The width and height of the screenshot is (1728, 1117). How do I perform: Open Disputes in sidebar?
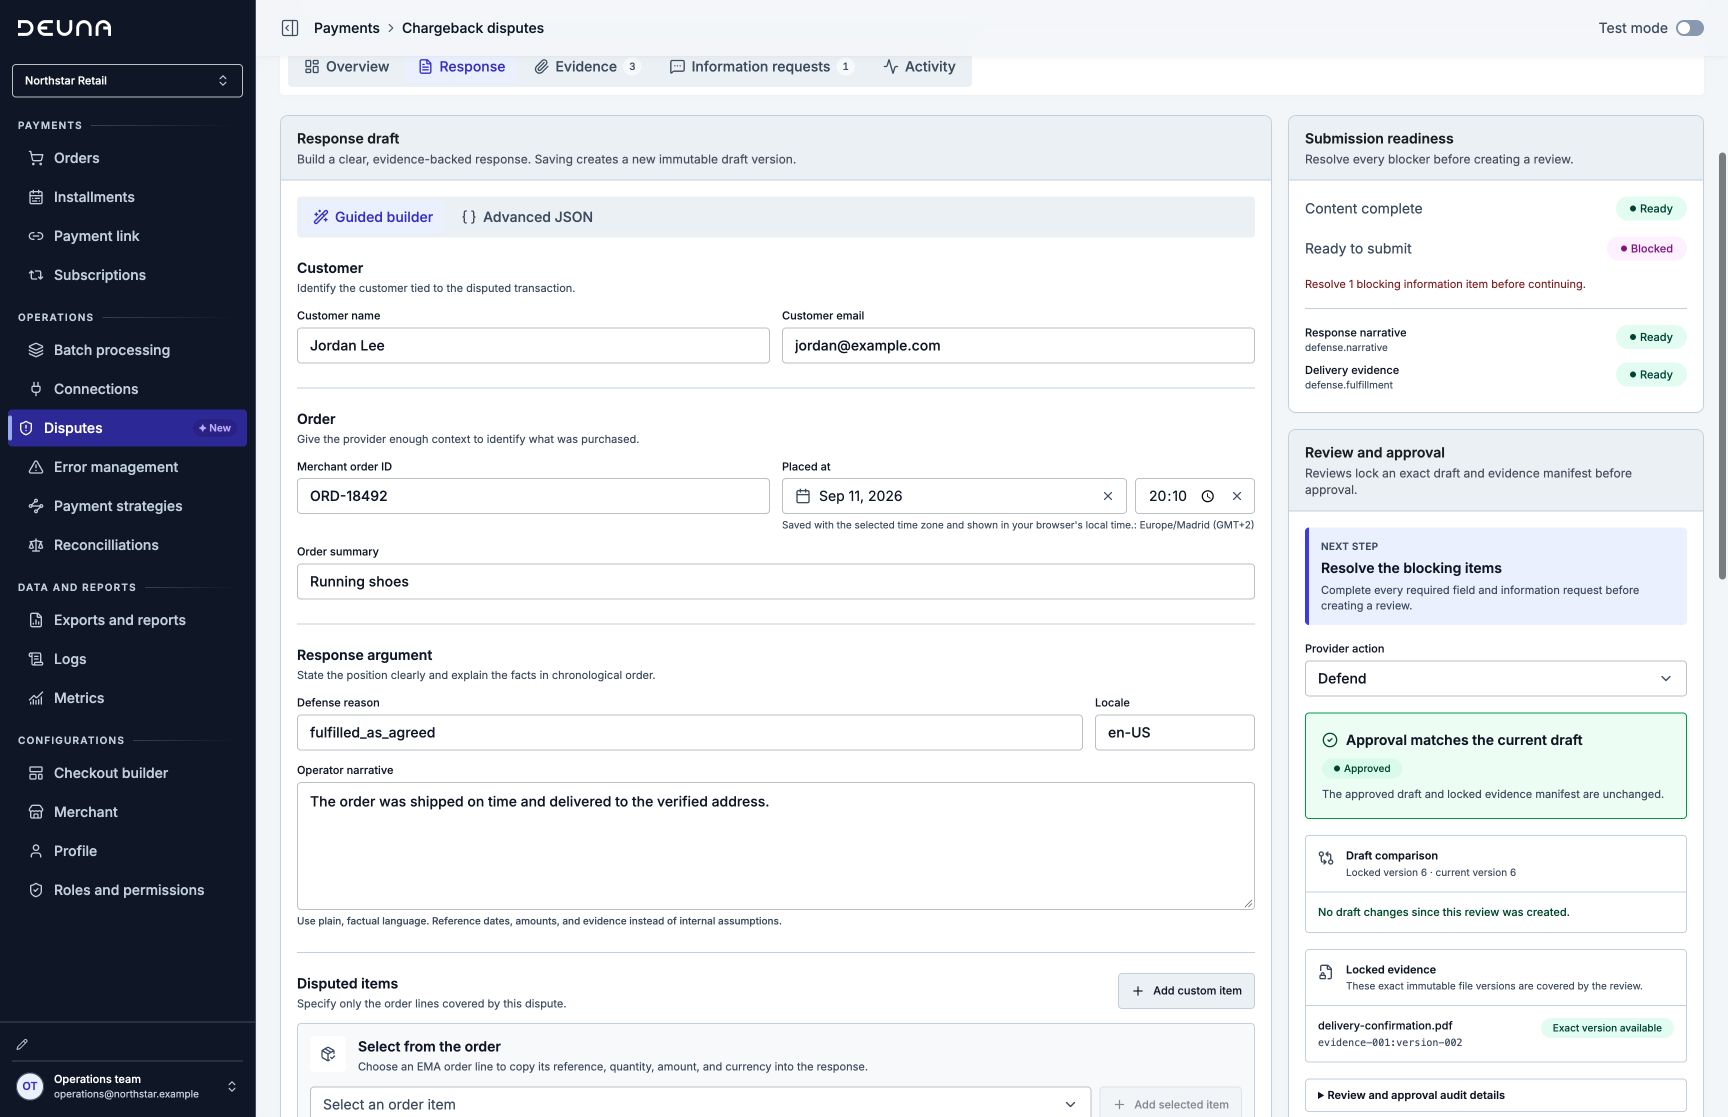click(127, 428)
